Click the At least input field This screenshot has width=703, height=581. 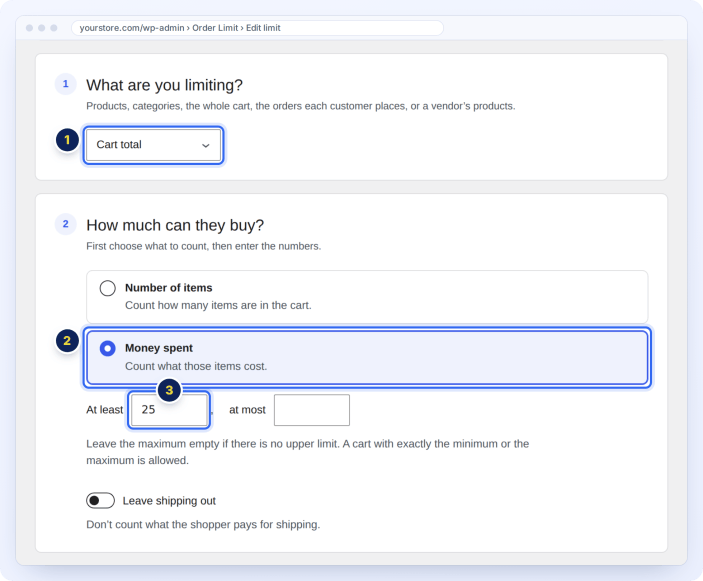(169, 410)
